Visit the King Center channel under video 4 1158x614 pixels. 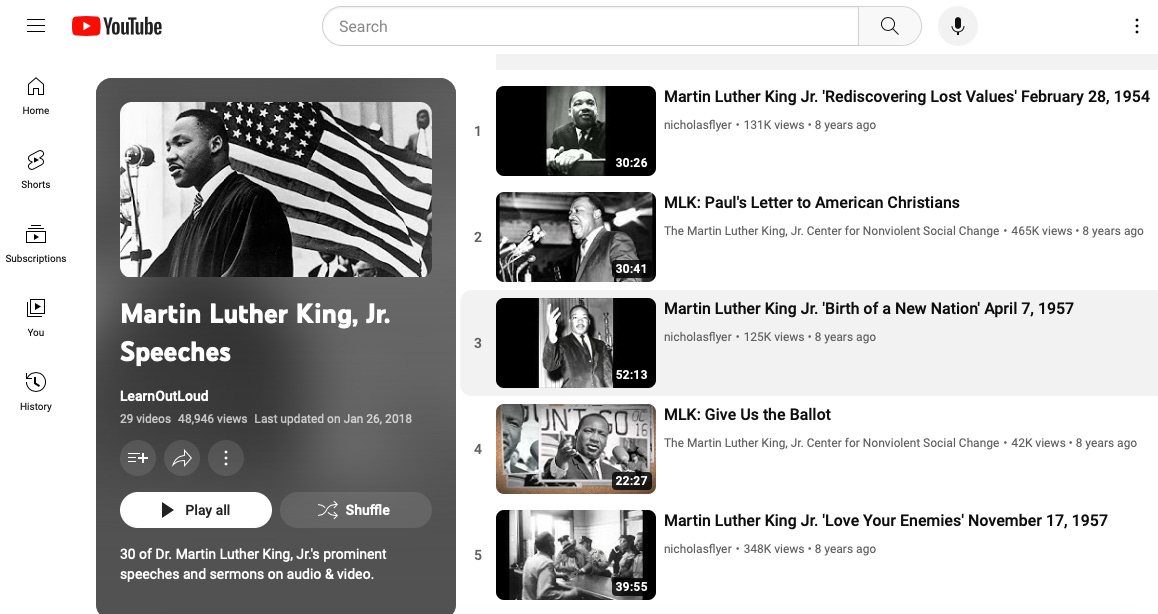[832, 443]
